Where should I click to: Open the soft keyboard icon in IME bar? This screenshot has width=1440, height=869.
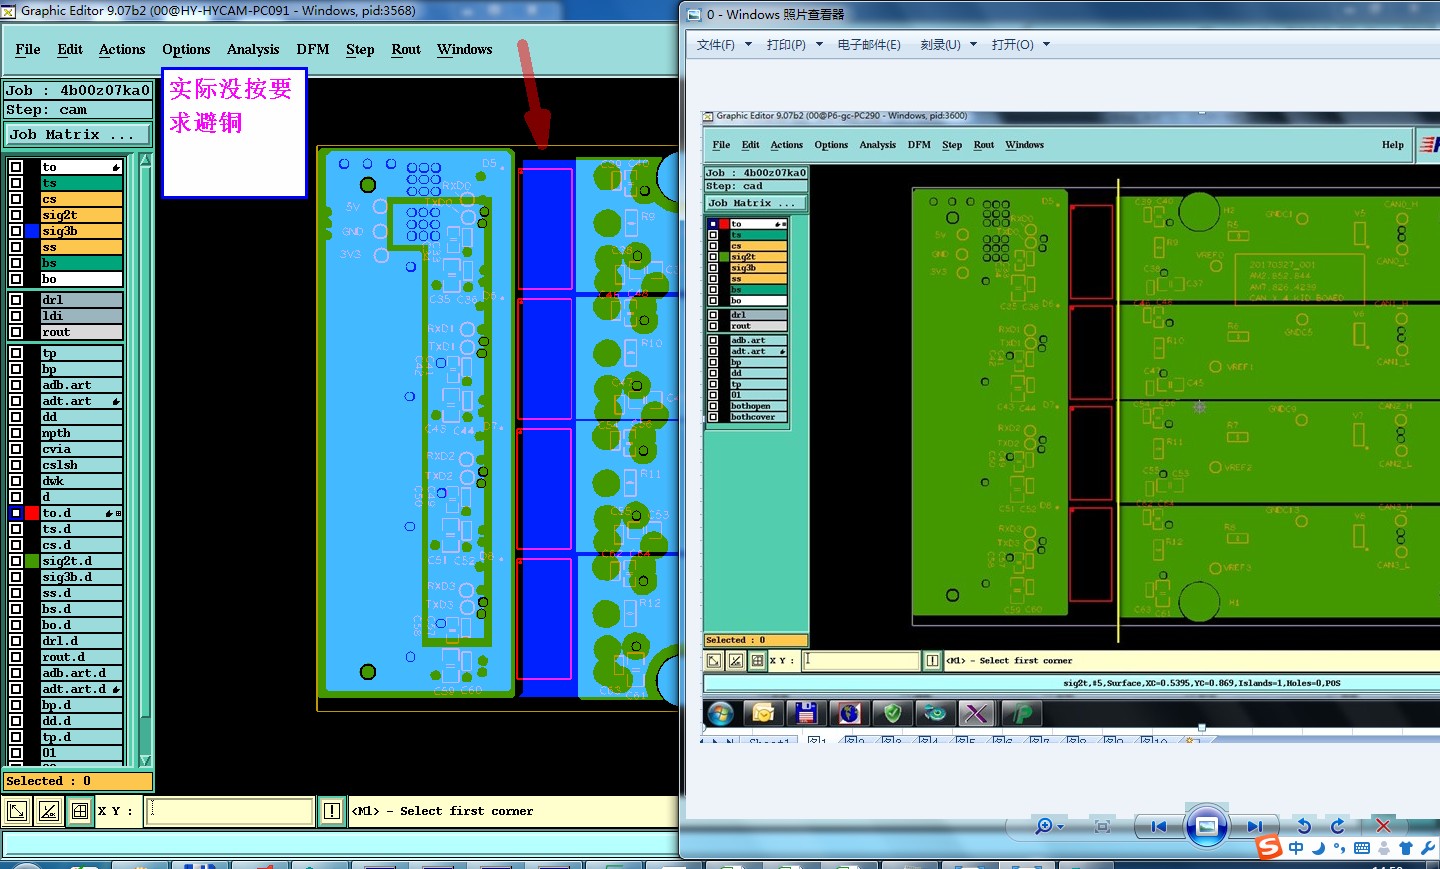tap(1362, 848)
